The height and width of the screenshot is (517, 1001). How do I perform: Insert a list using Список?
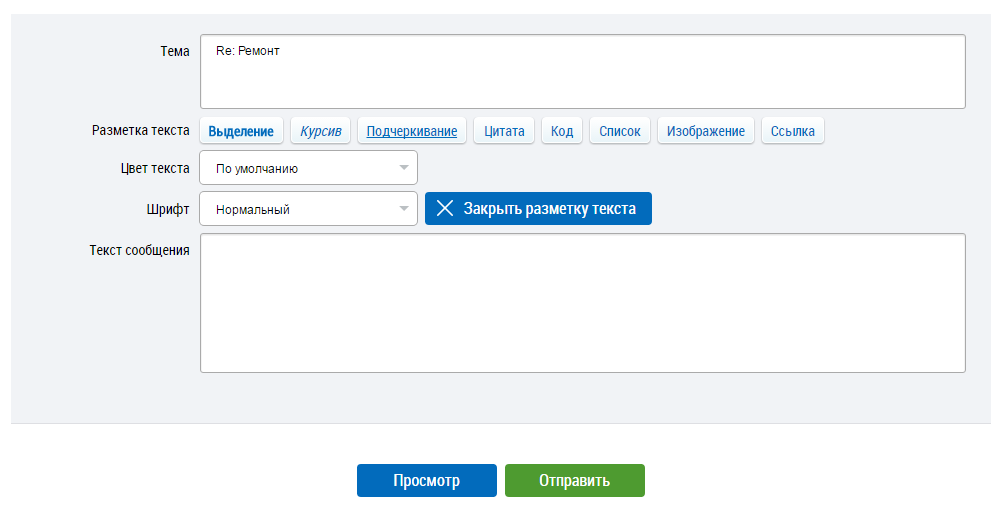click(x=620, y=131)
